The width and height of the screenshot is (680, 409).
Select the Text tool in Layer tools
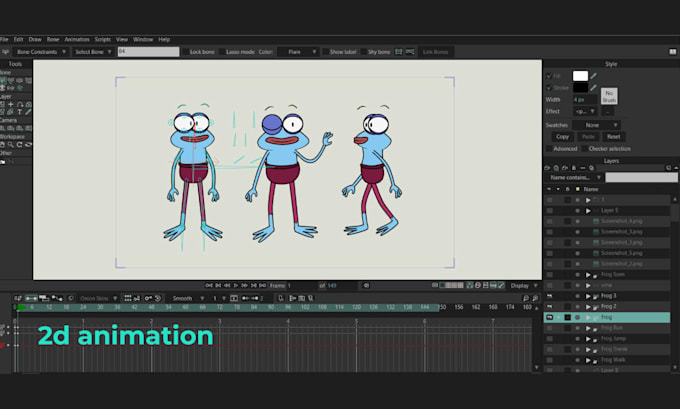20,112
